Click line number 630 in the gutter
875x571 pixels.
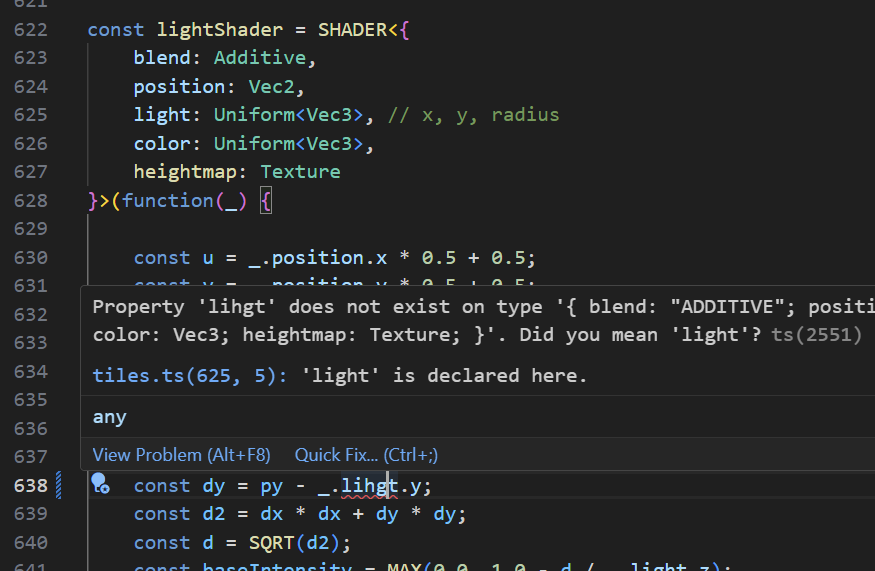31,258
